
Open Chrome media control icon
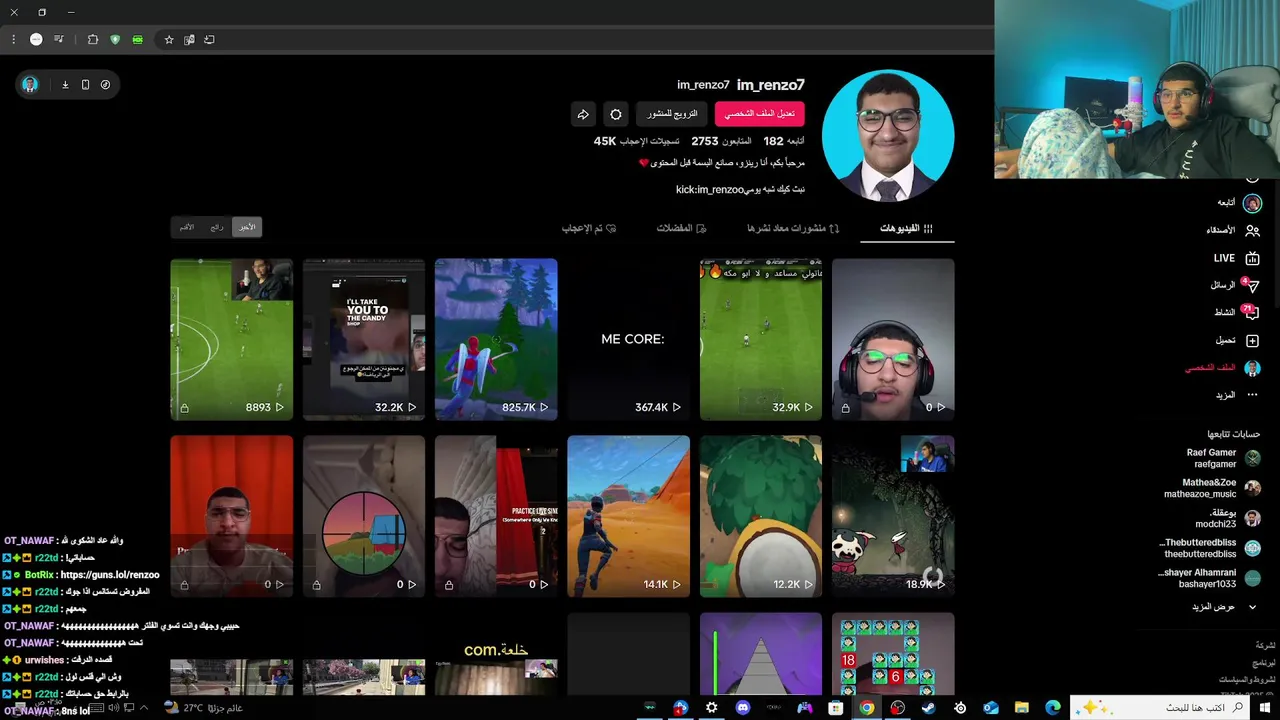(x=59, y=39)
